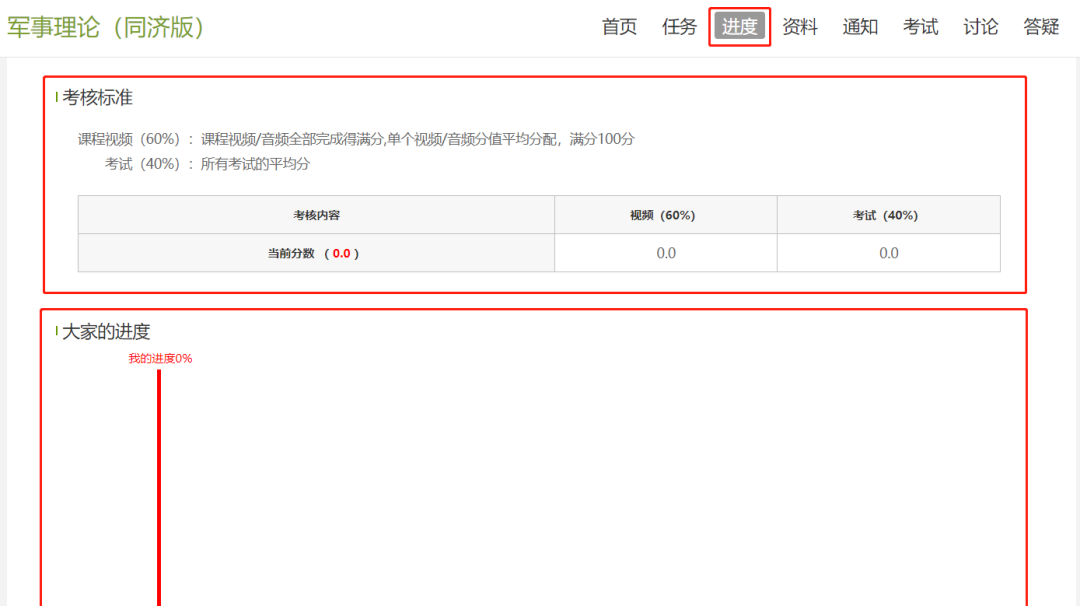Switch to the 任务 tab
The width and height of the screenshot is (1080, 606).
click(x=679, y=27)
